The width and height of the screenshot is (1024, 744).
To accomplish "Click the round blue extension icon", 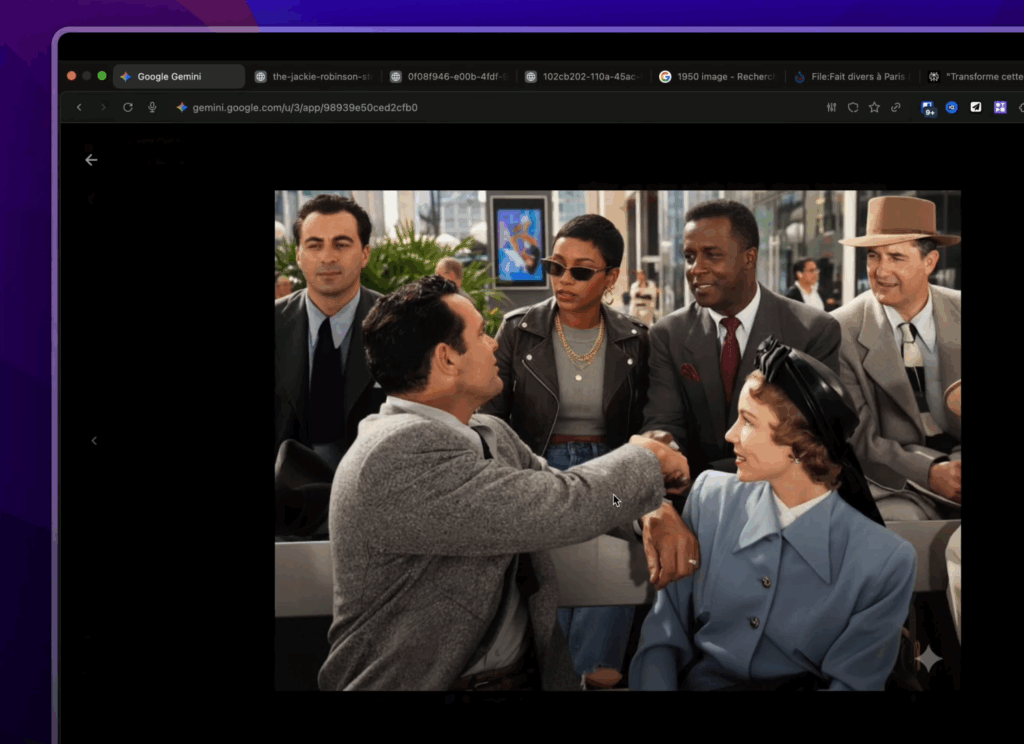I will [x=952, y=107].
